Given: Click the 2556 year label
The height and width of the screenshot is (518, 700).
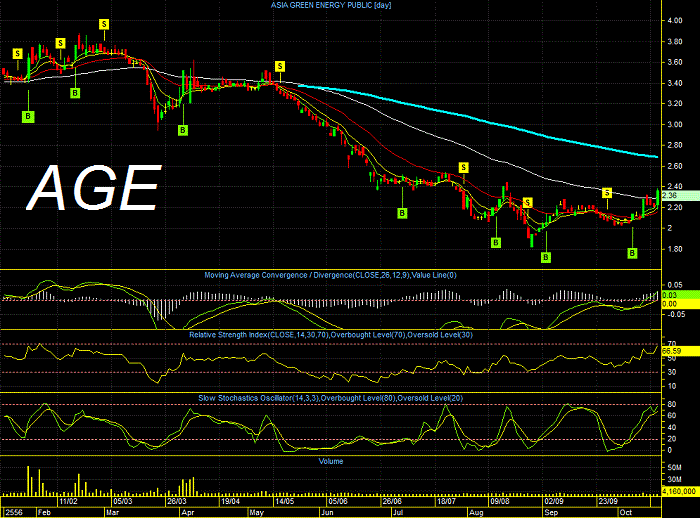Looking at the screenshot, I should 13,512.
